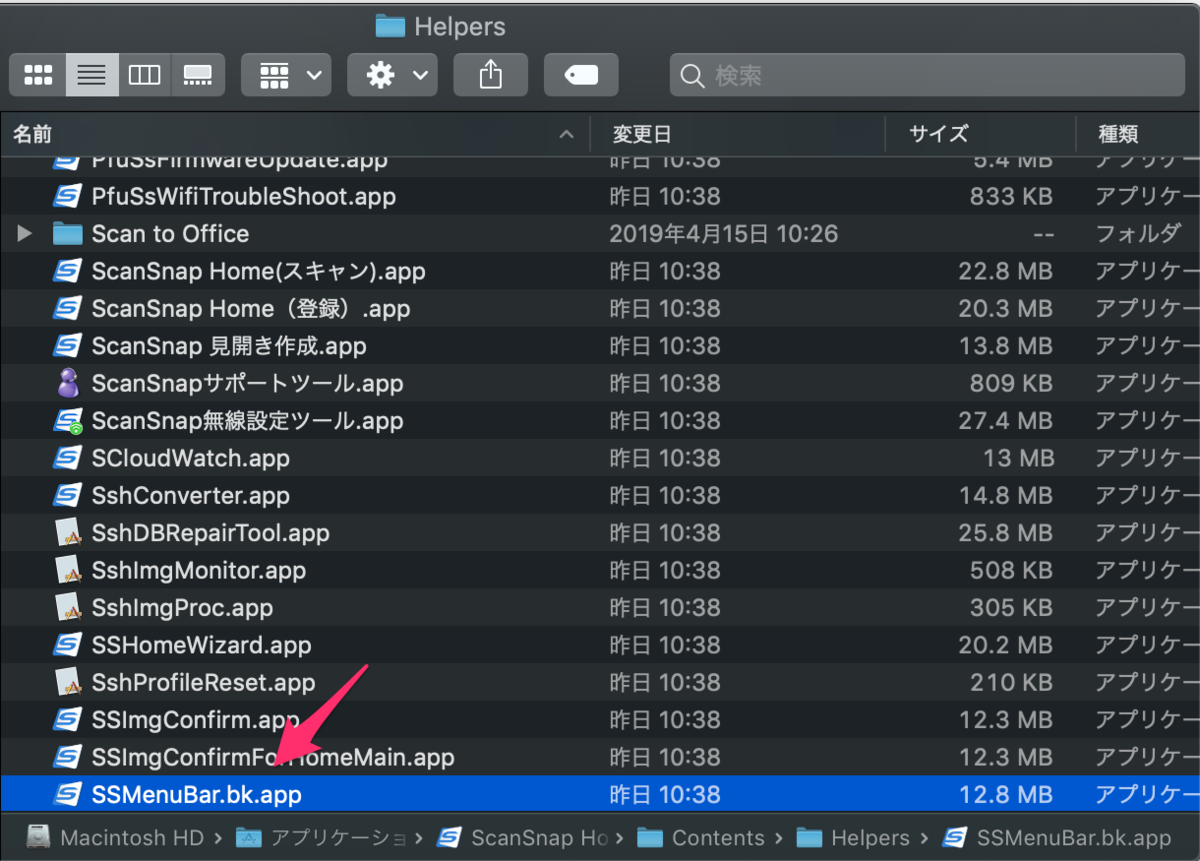Go to Helpers in path bar
Screen dimensions: 1200x861
tap(853, 838)
